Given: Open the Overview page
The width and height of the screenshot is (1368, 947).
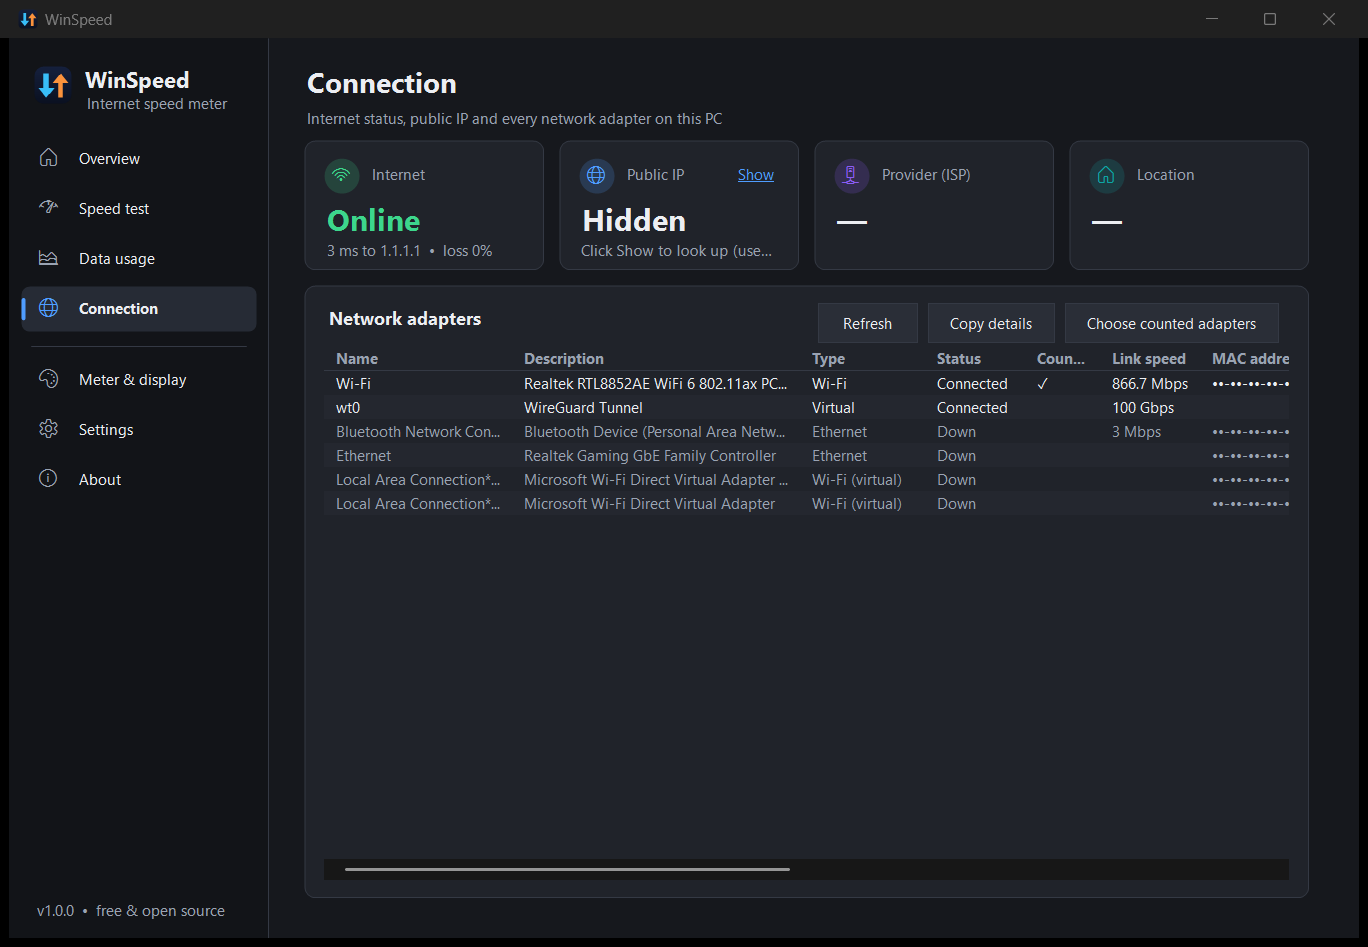Looking at the screenshot, I should (x=139, y=158).
